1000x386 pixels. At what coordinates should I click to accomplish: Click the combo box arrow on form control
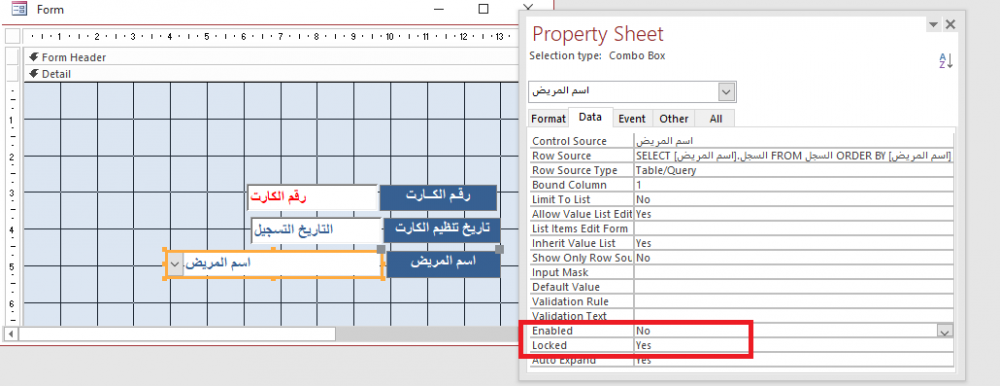(x=175, y=264)
